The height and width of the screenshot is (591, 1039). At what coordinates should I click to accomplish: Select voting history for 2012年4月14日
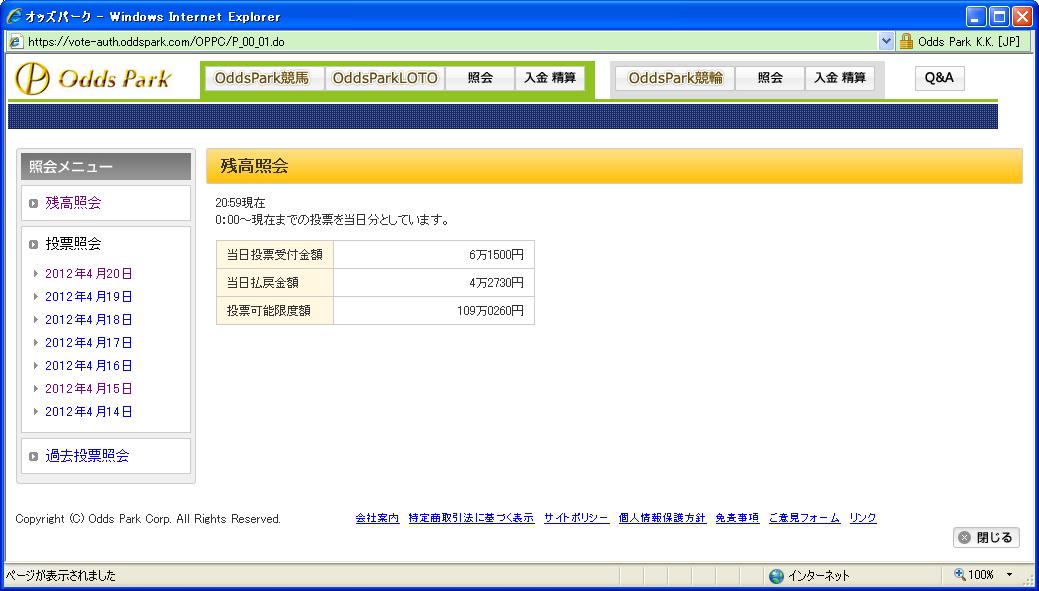(89, 412)
